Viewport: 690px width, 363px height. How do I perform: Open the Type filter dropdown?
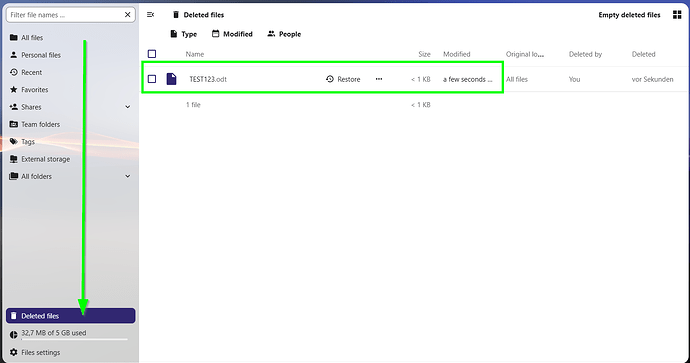pyautogui.click(x=184, y=34)
